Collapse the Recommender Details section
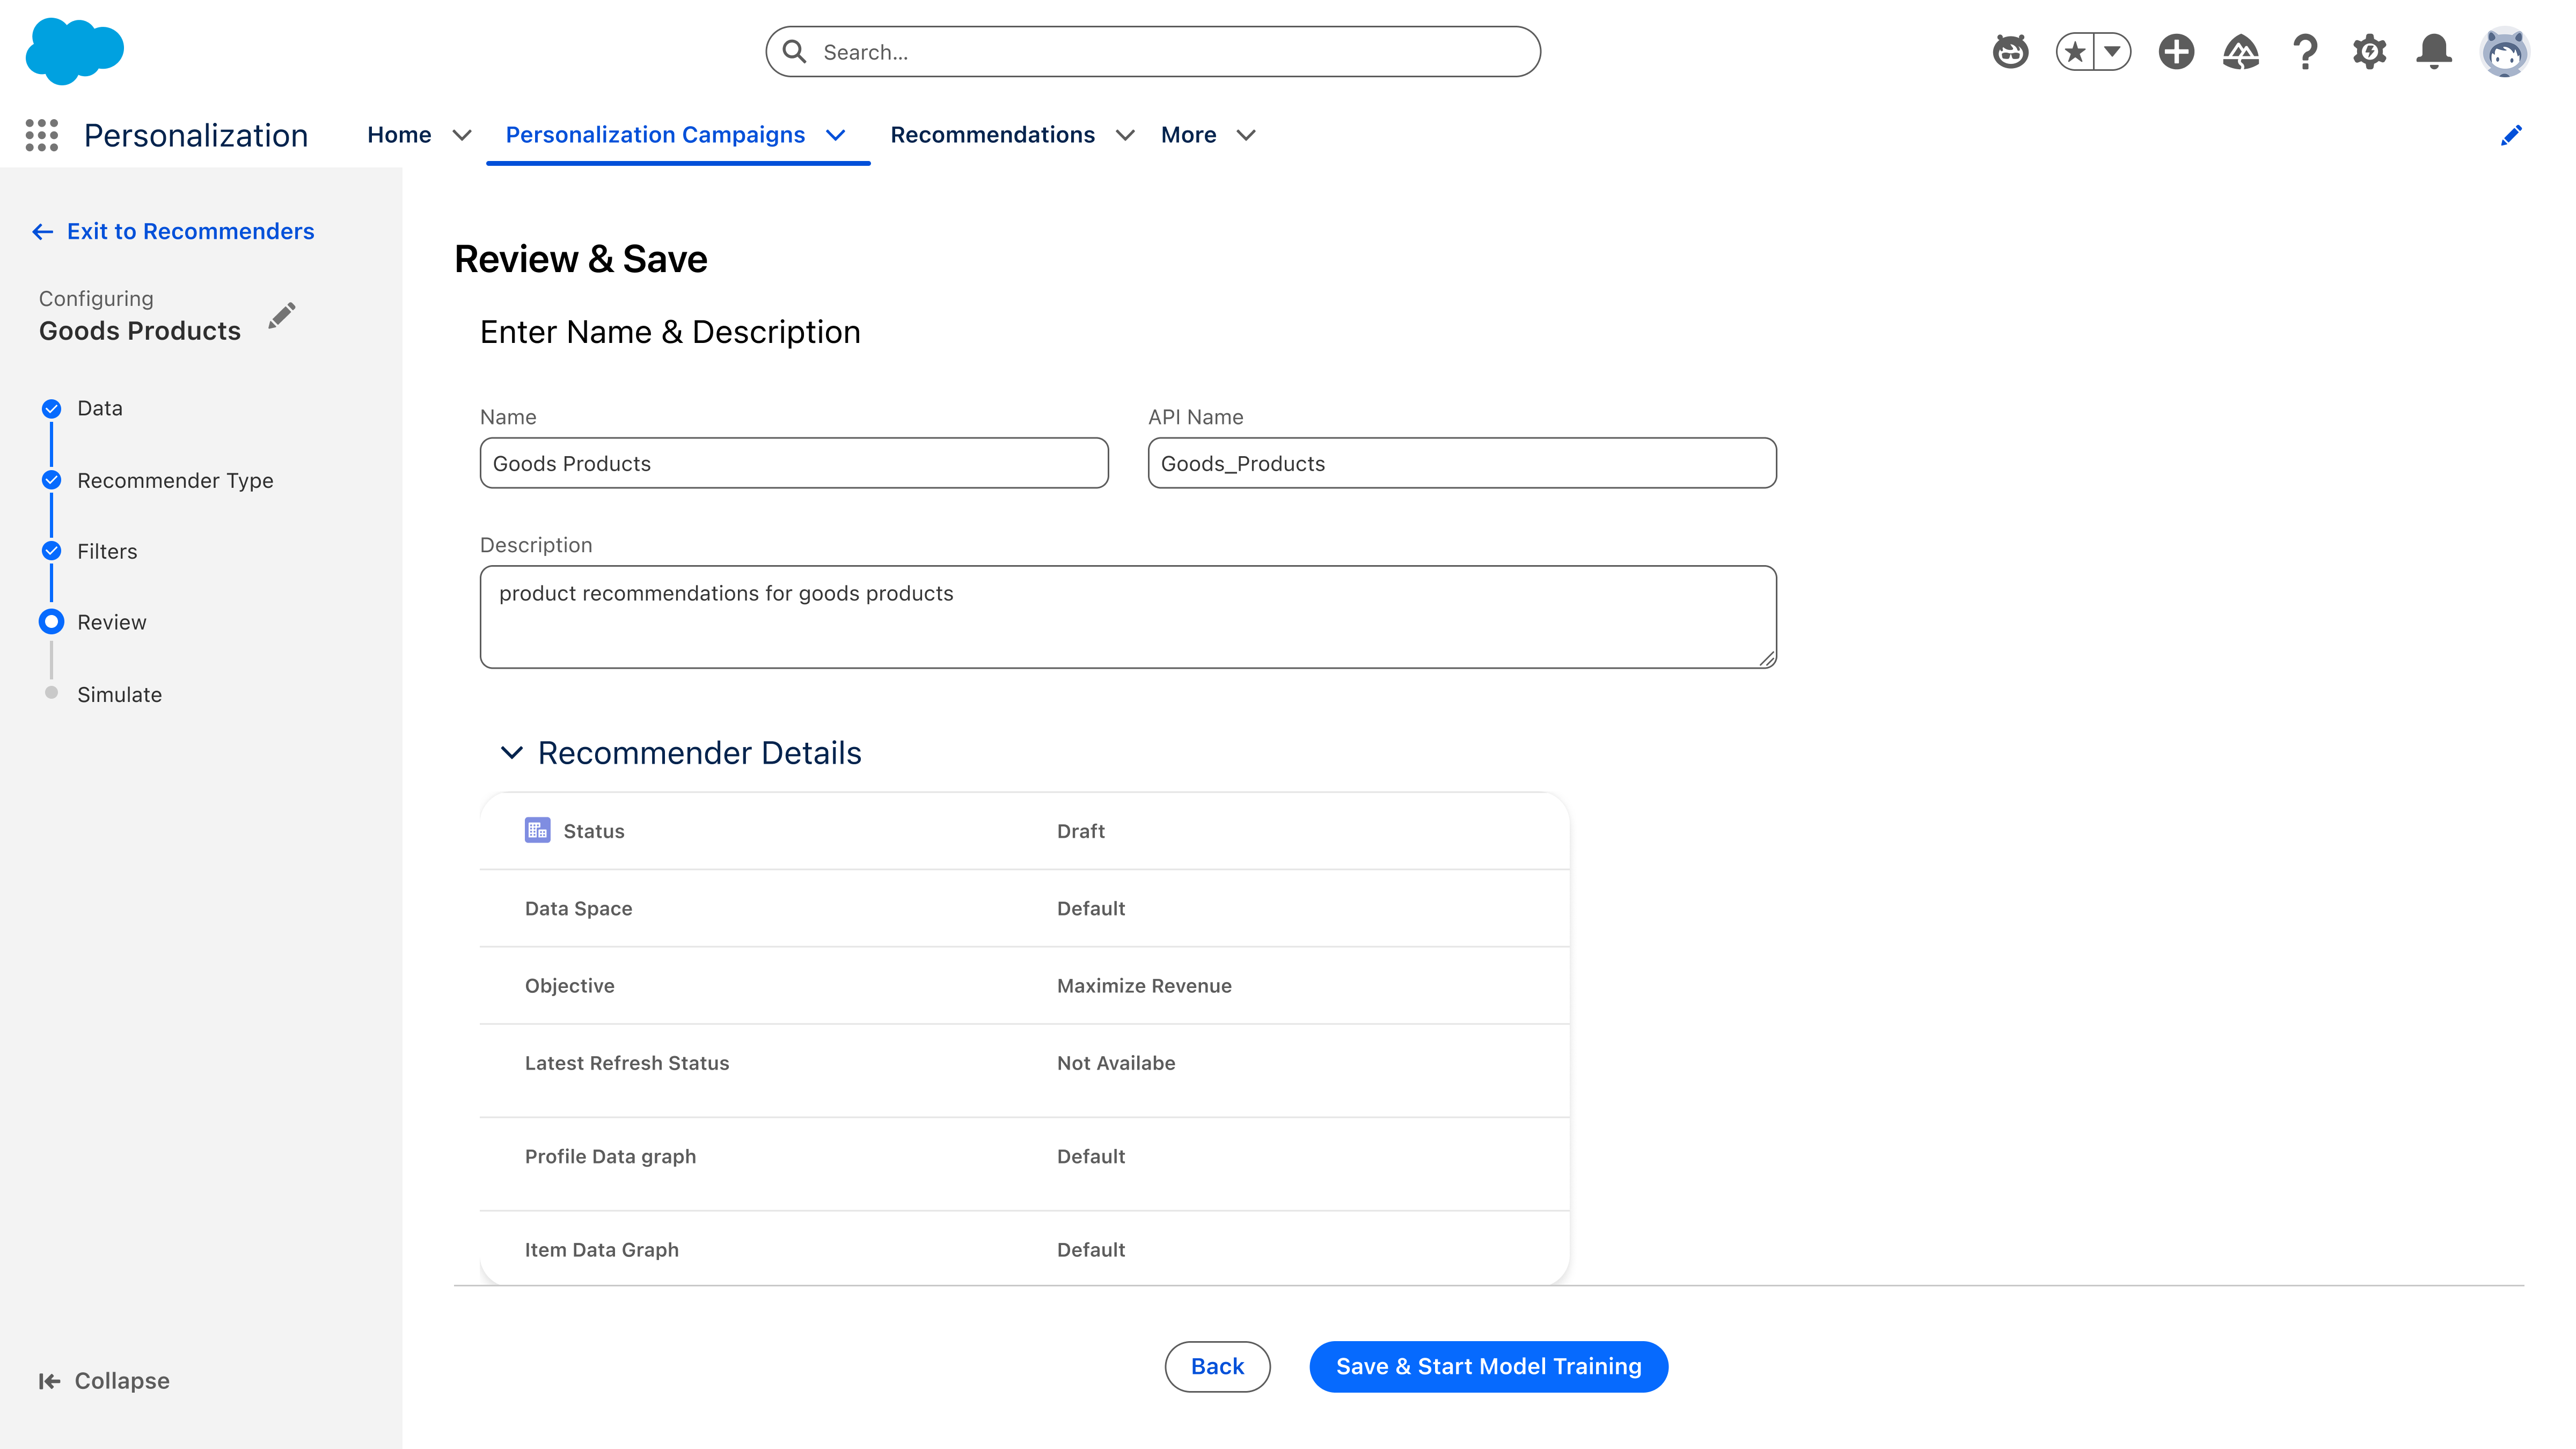This screenshot has width=2576, height=1449. [511, 753]
